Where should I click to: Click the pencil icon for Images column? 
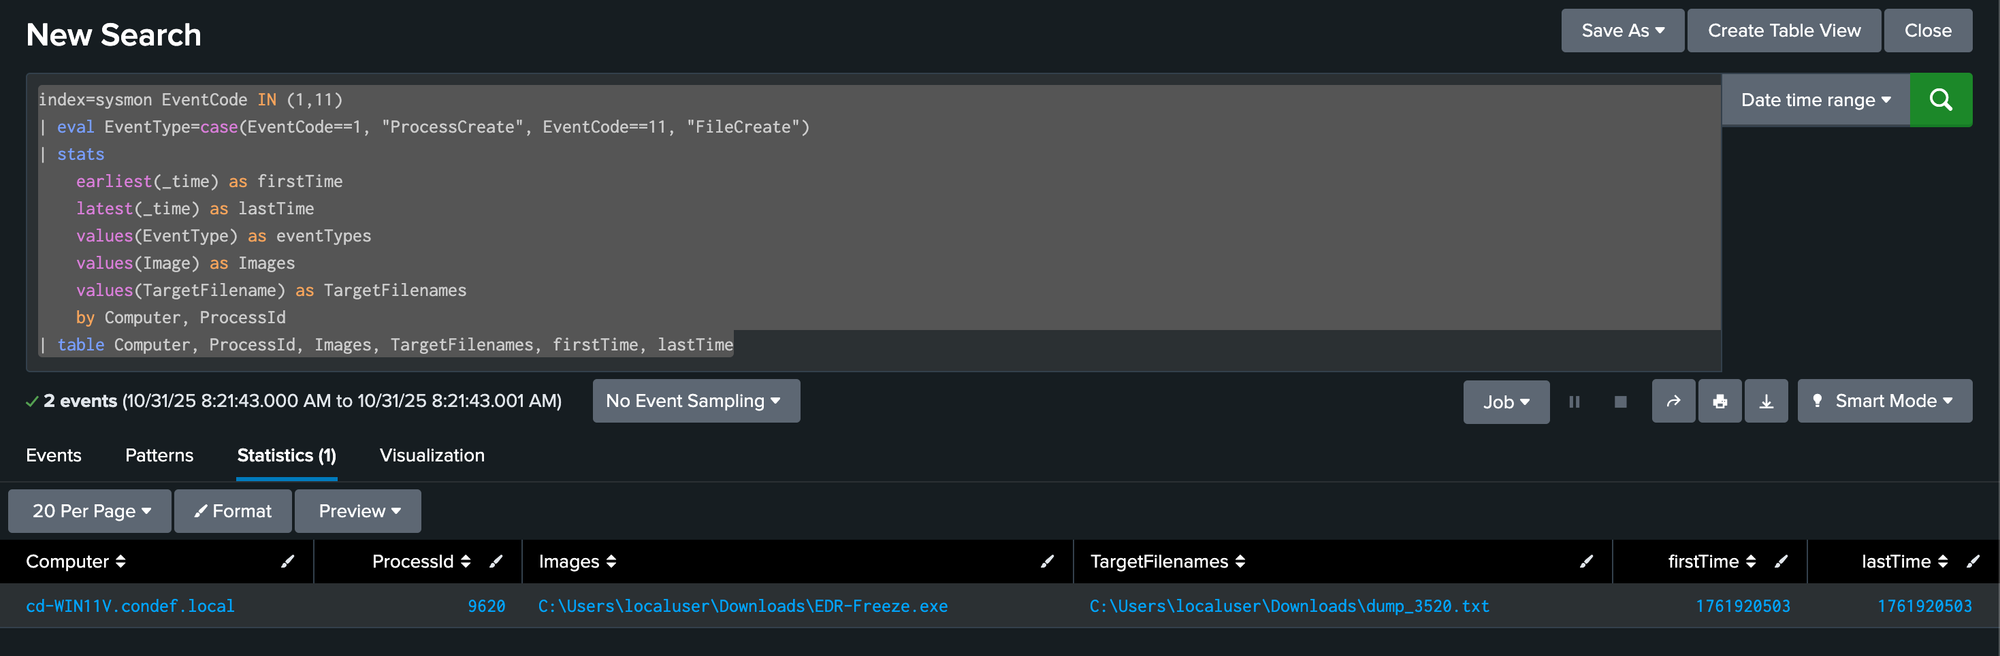click(x=1047, y=562)
